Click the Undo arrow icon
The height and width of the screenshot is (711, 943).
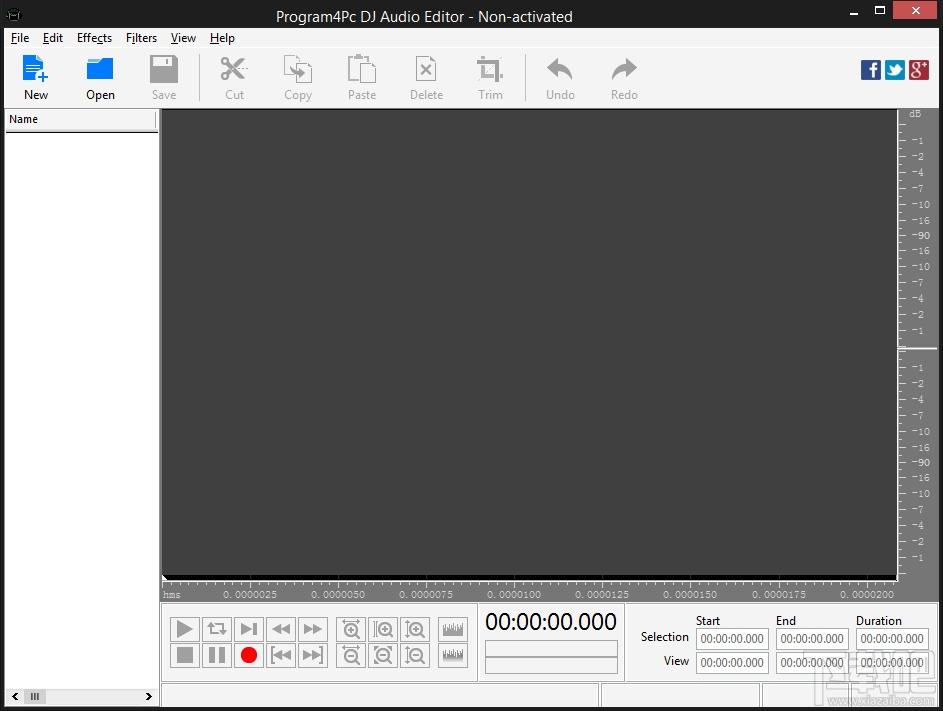[x=560, y=77]
